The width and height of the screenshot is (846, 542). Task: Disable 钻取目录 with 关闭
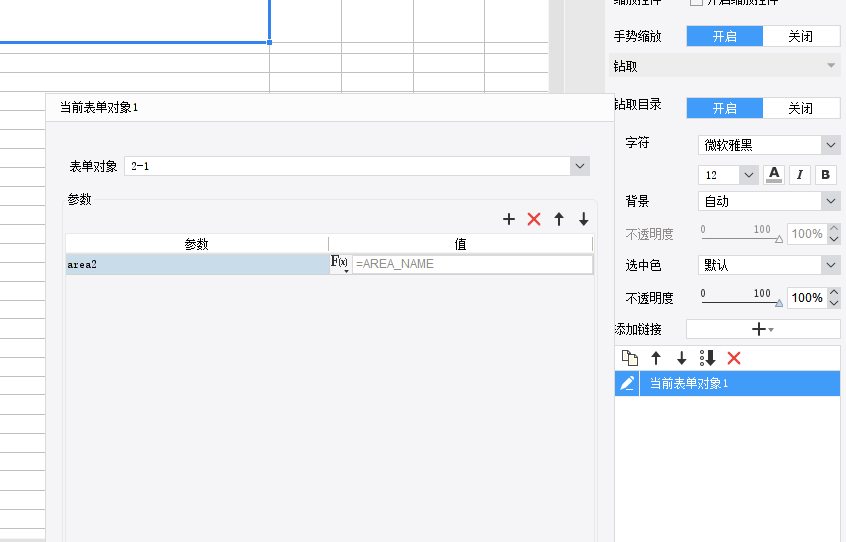(x=801, y=108)
